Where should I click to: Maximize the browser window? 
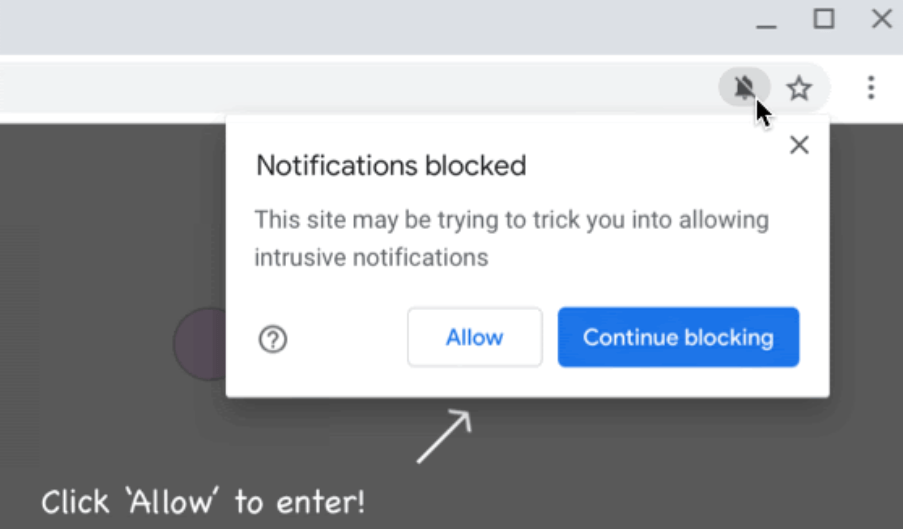click(824, 19)
